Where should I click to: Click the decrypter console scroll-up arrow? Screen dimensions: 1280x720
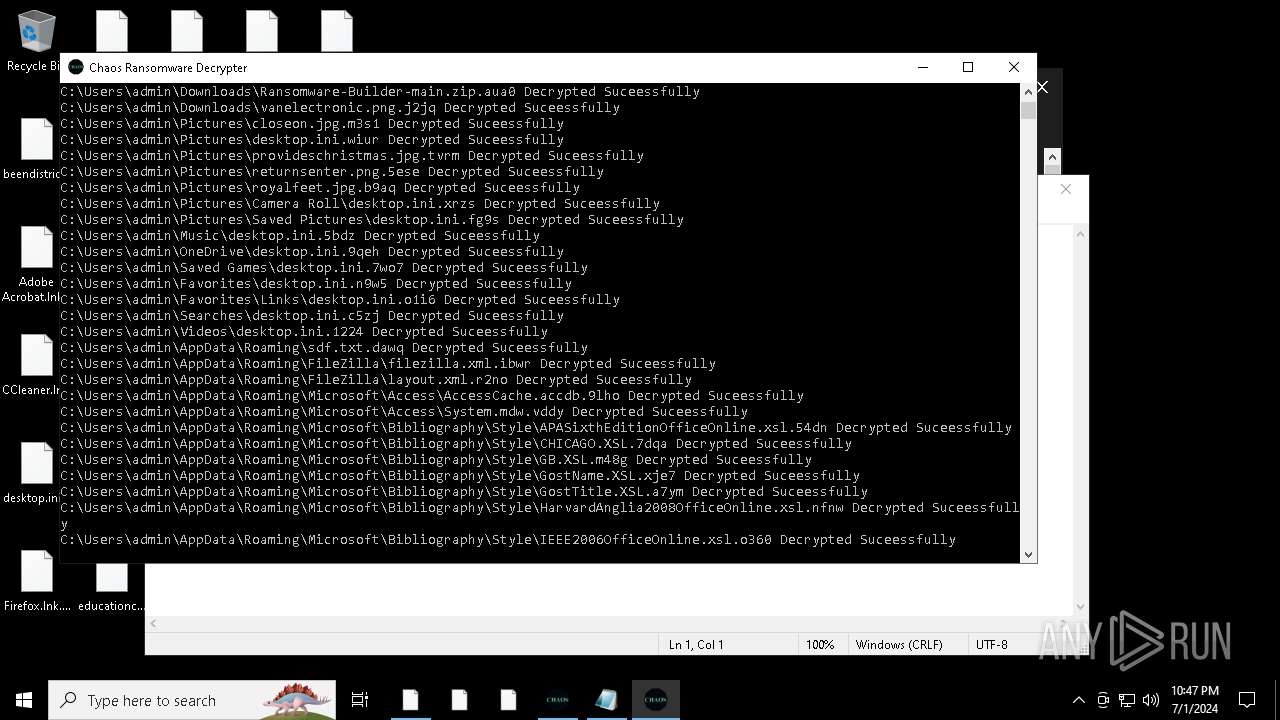[x=1028, y=91]
